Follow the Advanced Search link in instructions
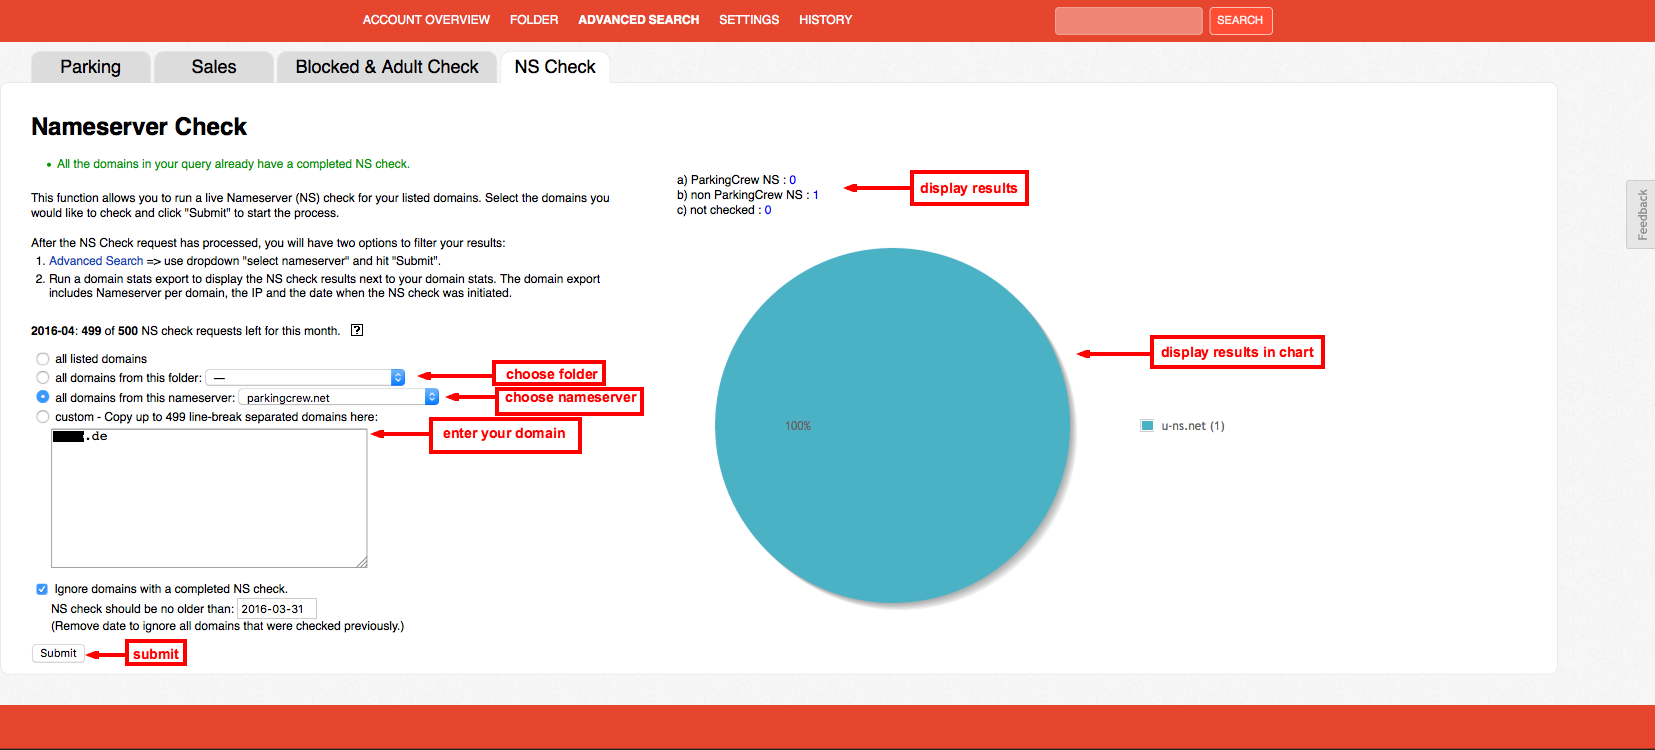This screenshot has width=1655, height=750. pyautogui.click(x=96, y=261)
